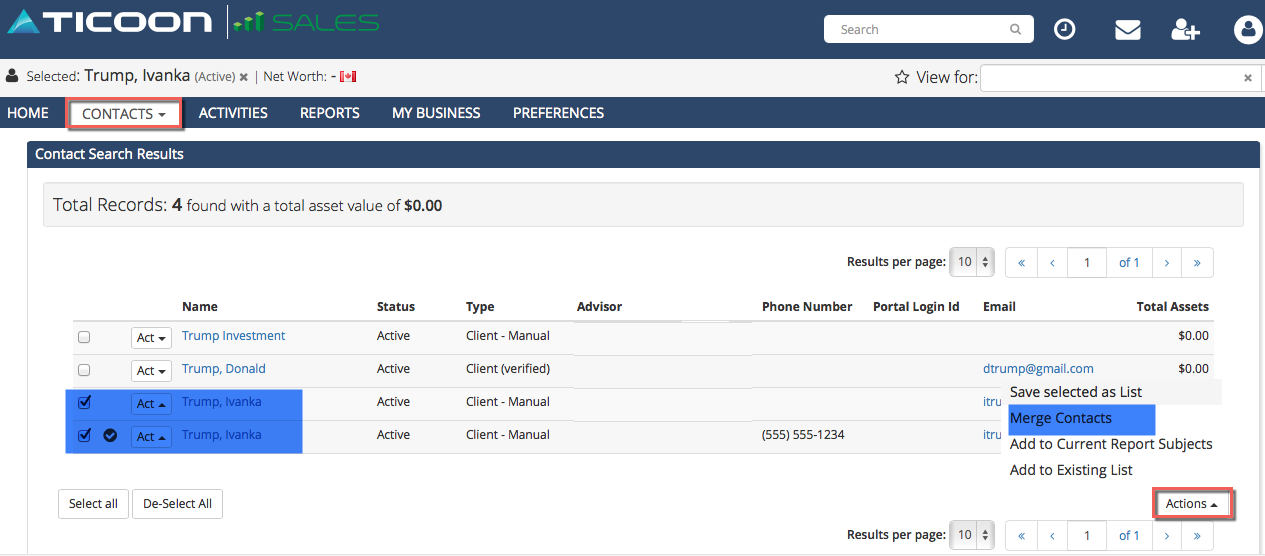
Task: Click the De-Select All button
Action: (x=177, y=504)
